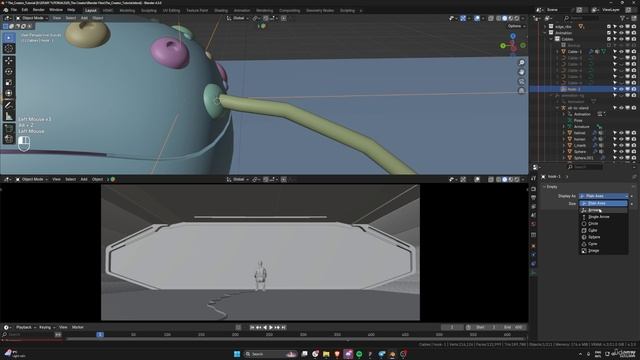The width and height of the screenshot is (640, 360).
Task: Toggle X-ray in the top viewport
Action: (491, 18)
